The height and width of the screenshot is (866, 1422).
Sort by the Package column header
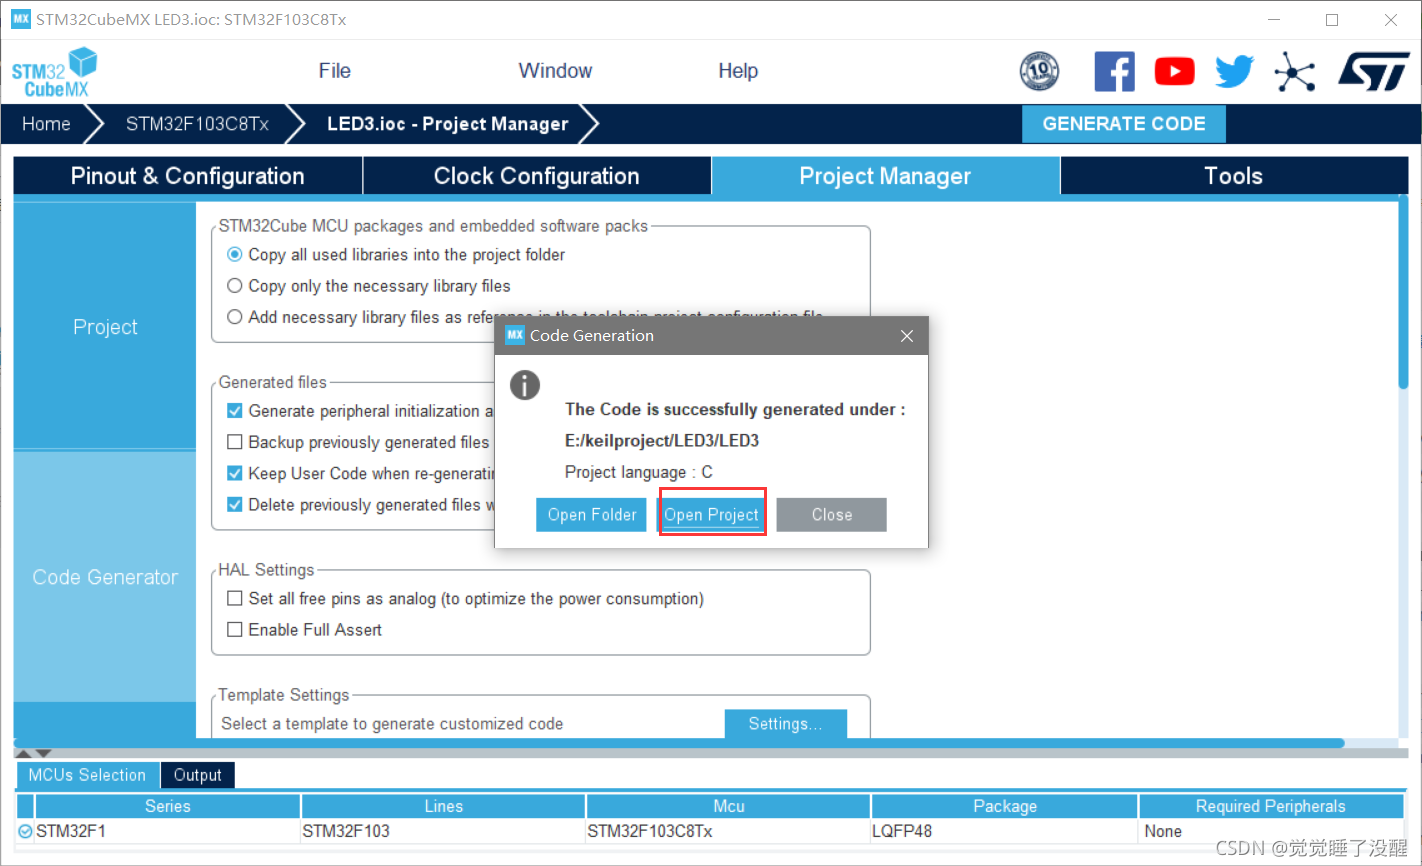(x=1005, y=806)
